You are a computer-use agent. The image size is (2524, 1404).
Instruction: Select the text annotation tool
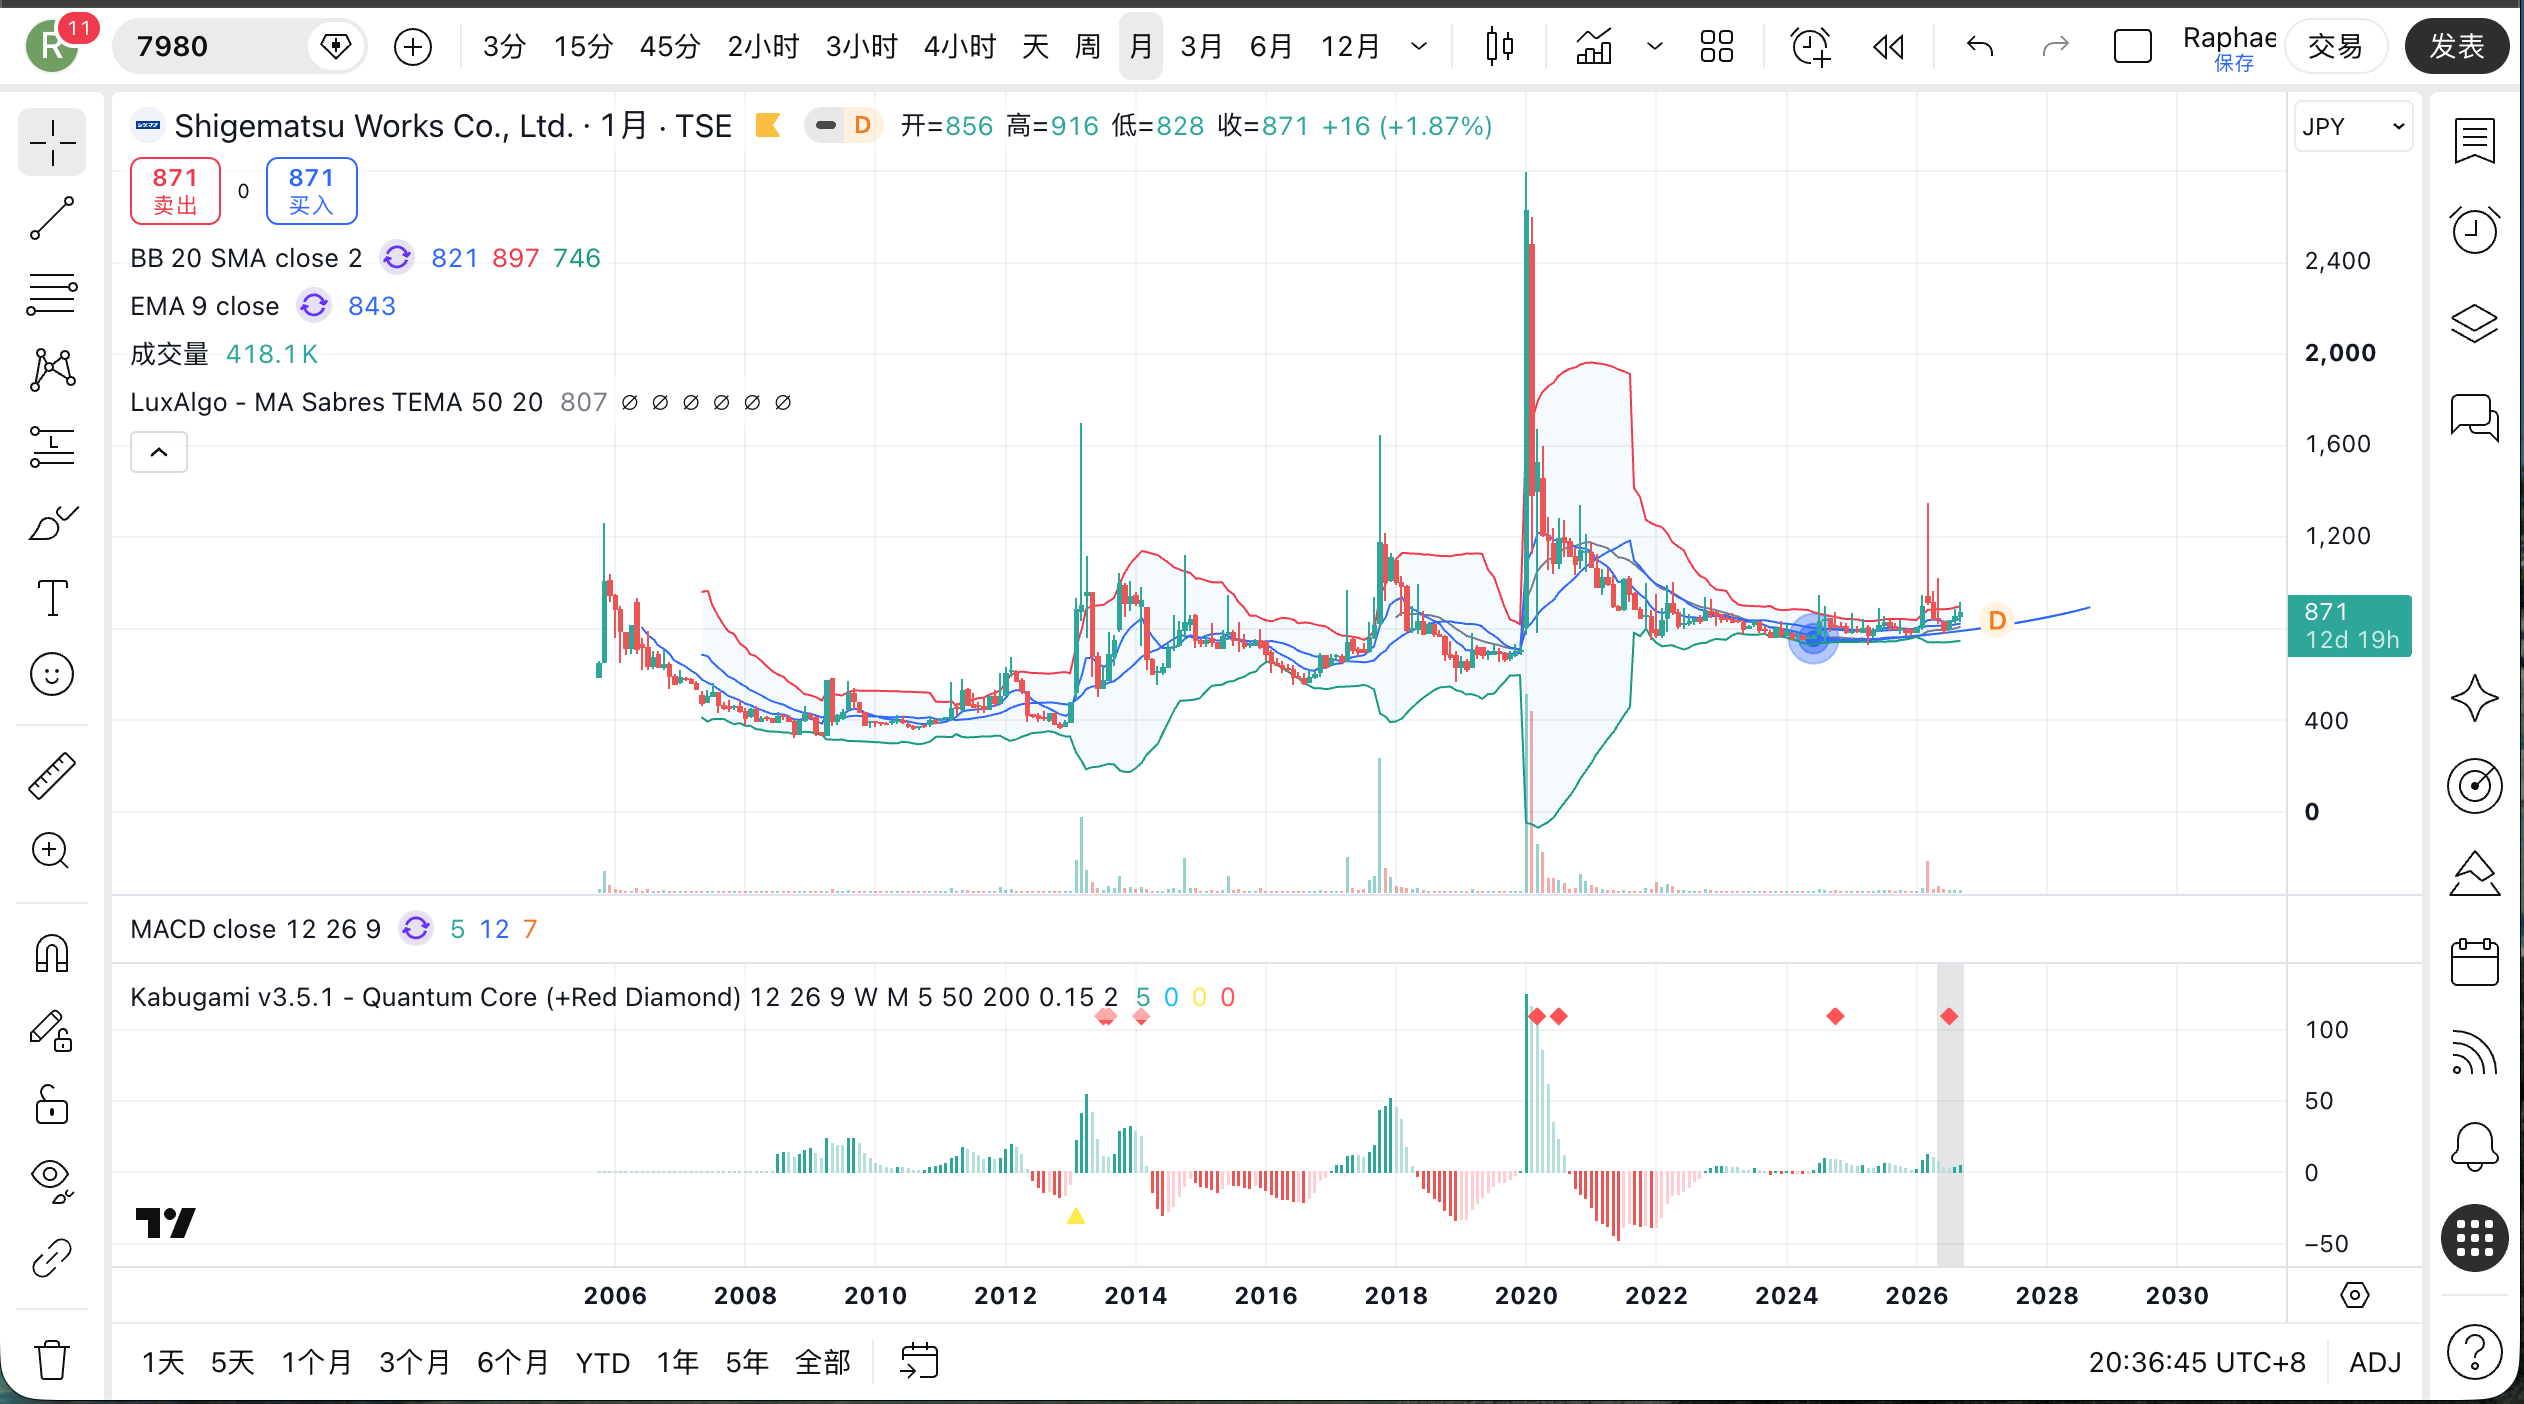coord(52,598)
